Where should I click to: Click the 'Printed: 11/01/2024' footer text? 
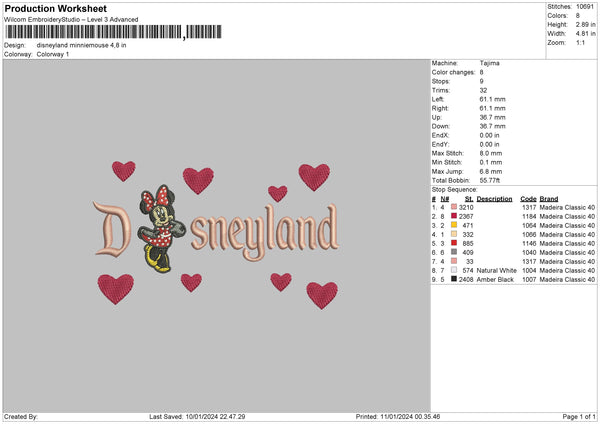398,417
